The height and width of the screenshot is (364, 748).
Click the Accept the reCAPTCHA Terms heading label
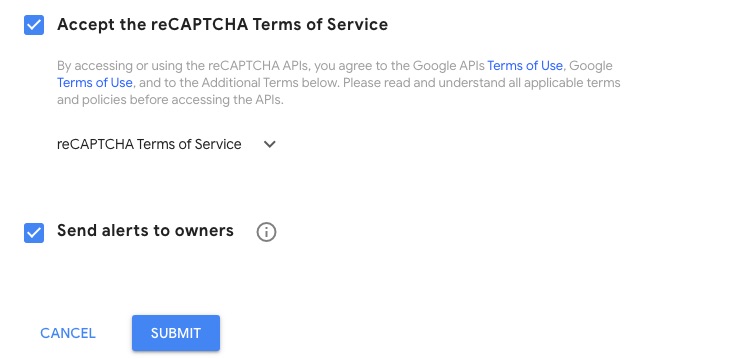pyautogui.click(x=222, y=24)
